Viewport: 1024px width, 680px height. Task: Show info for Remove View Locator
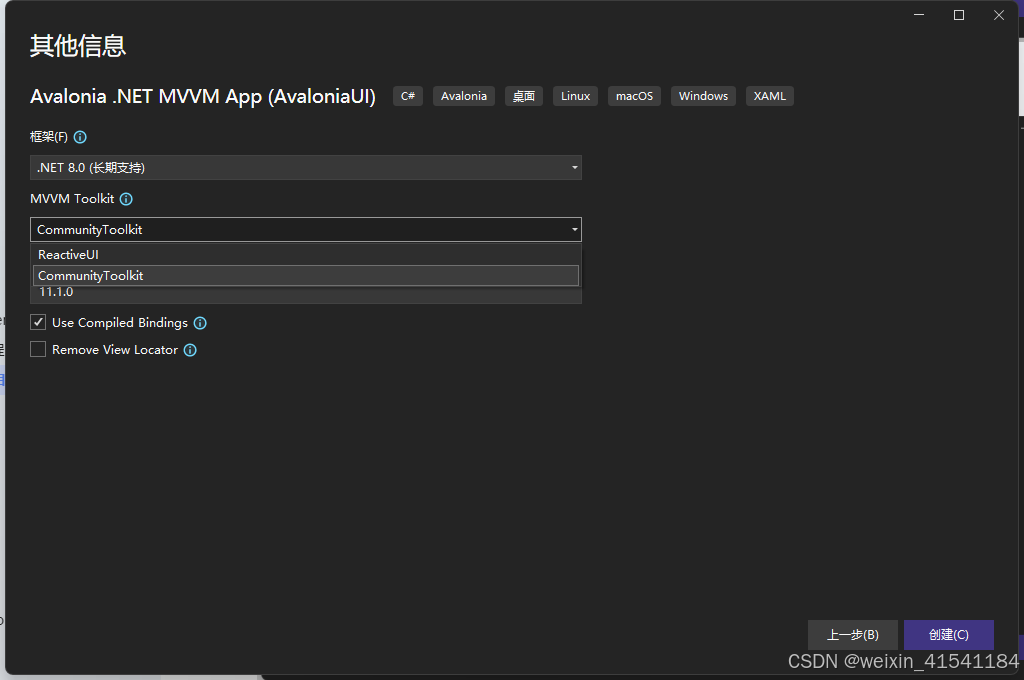point(190,350)
